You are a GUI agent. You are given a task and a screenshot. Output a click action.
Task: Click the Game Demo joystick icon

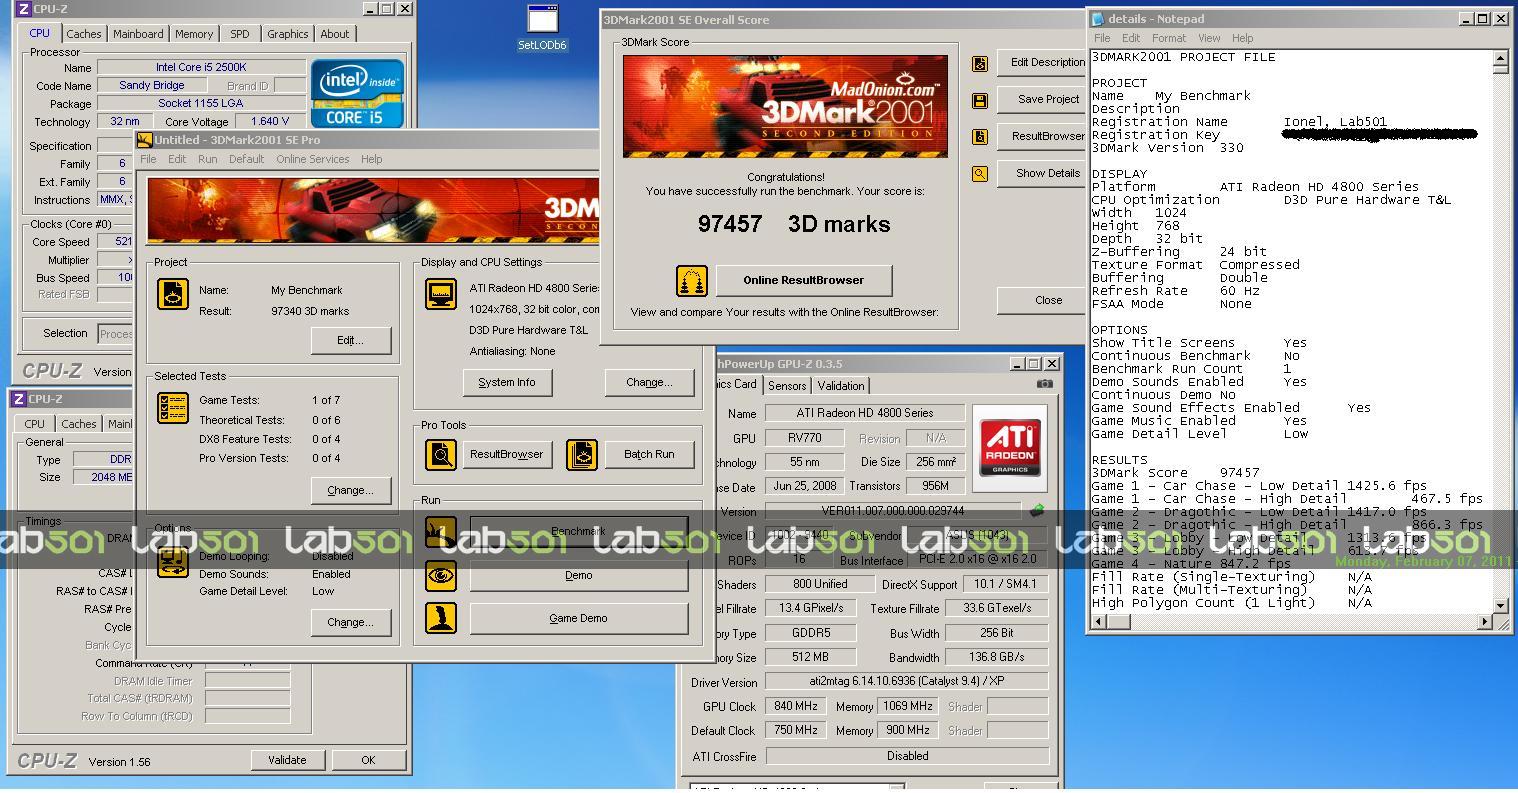(x=441, y=618)
